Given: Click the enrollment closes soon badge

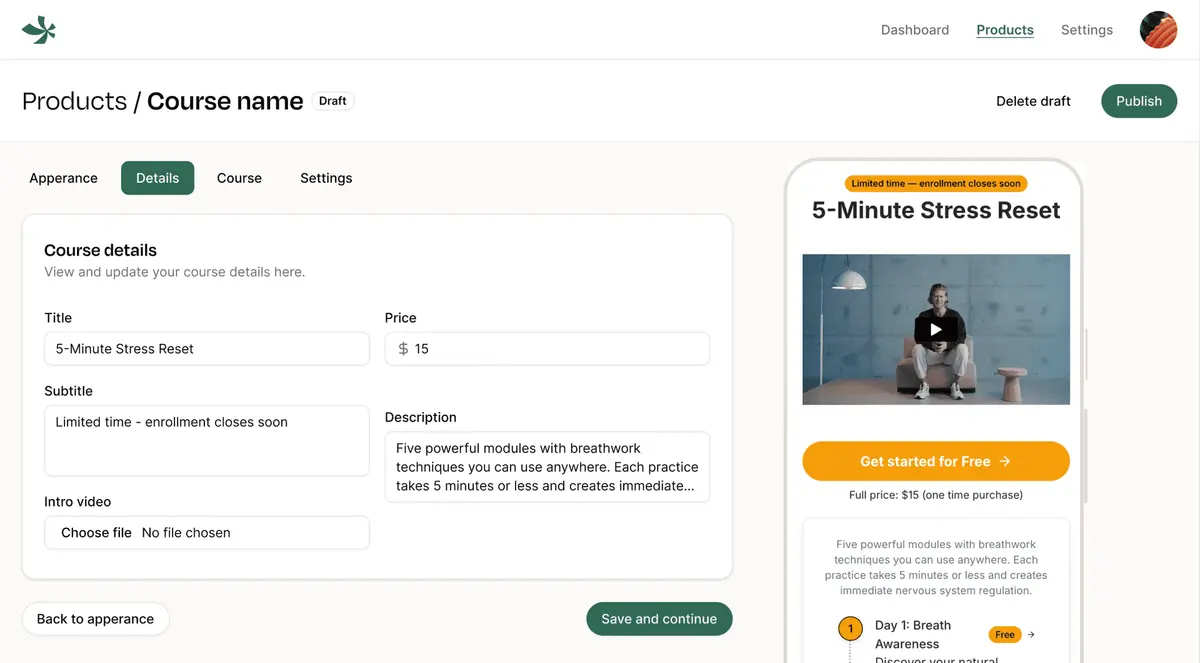Looking at the screenshot, I should [935, 183].
